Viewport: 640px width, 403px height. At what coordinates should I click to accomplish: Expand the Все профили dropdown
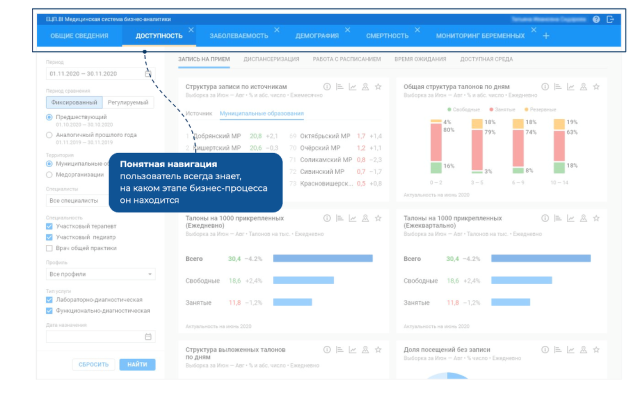100,274
